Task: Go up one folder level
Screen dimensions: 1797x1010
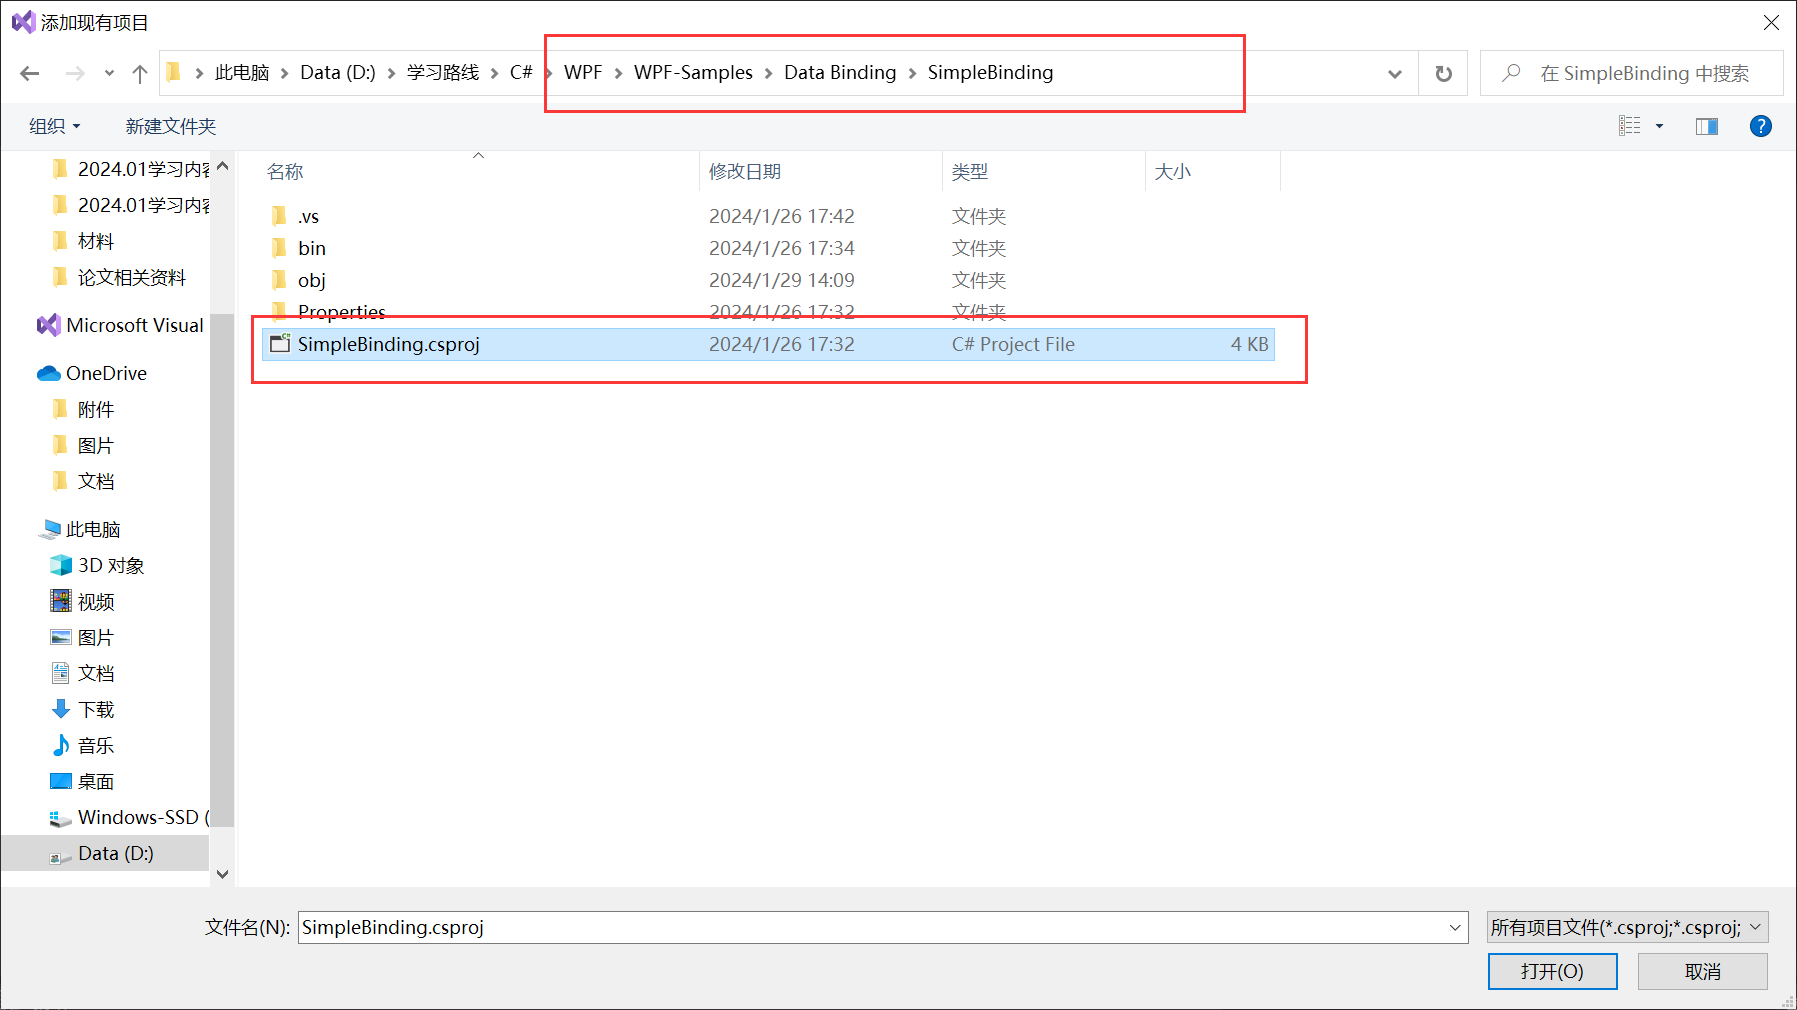Action: 140,73
